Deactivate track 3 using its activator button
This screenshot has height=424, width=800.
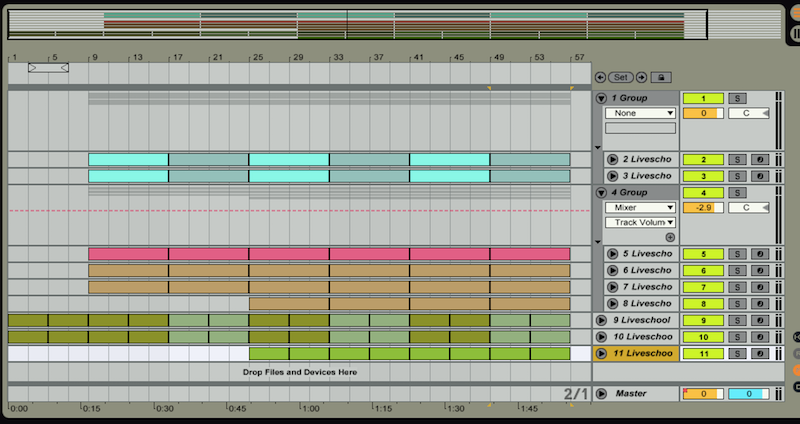click(703, 177)
